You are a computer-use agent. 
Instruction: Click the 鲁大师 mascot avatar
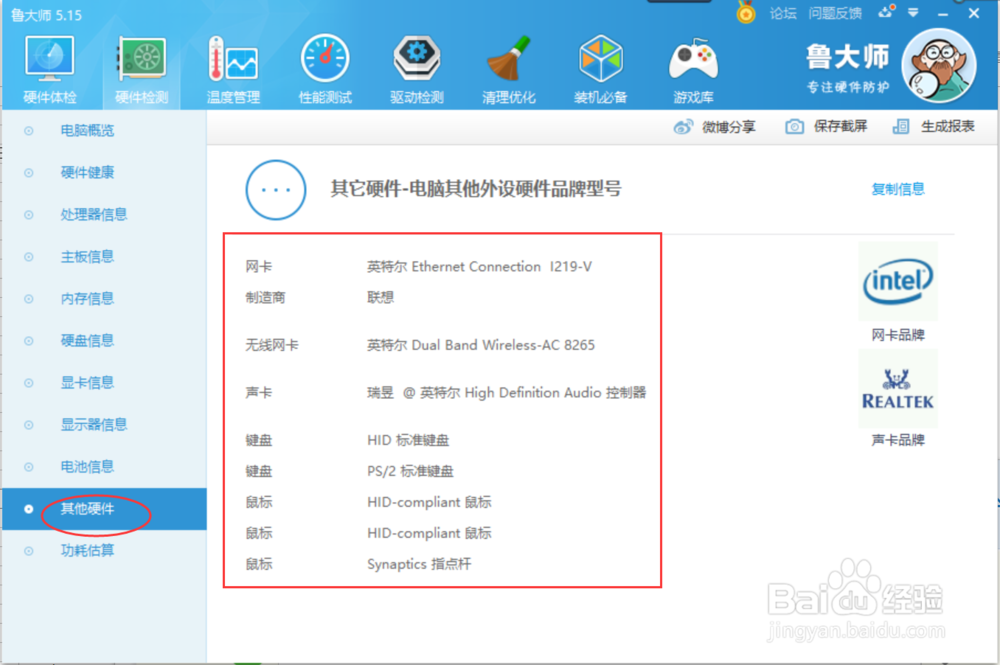939,66
